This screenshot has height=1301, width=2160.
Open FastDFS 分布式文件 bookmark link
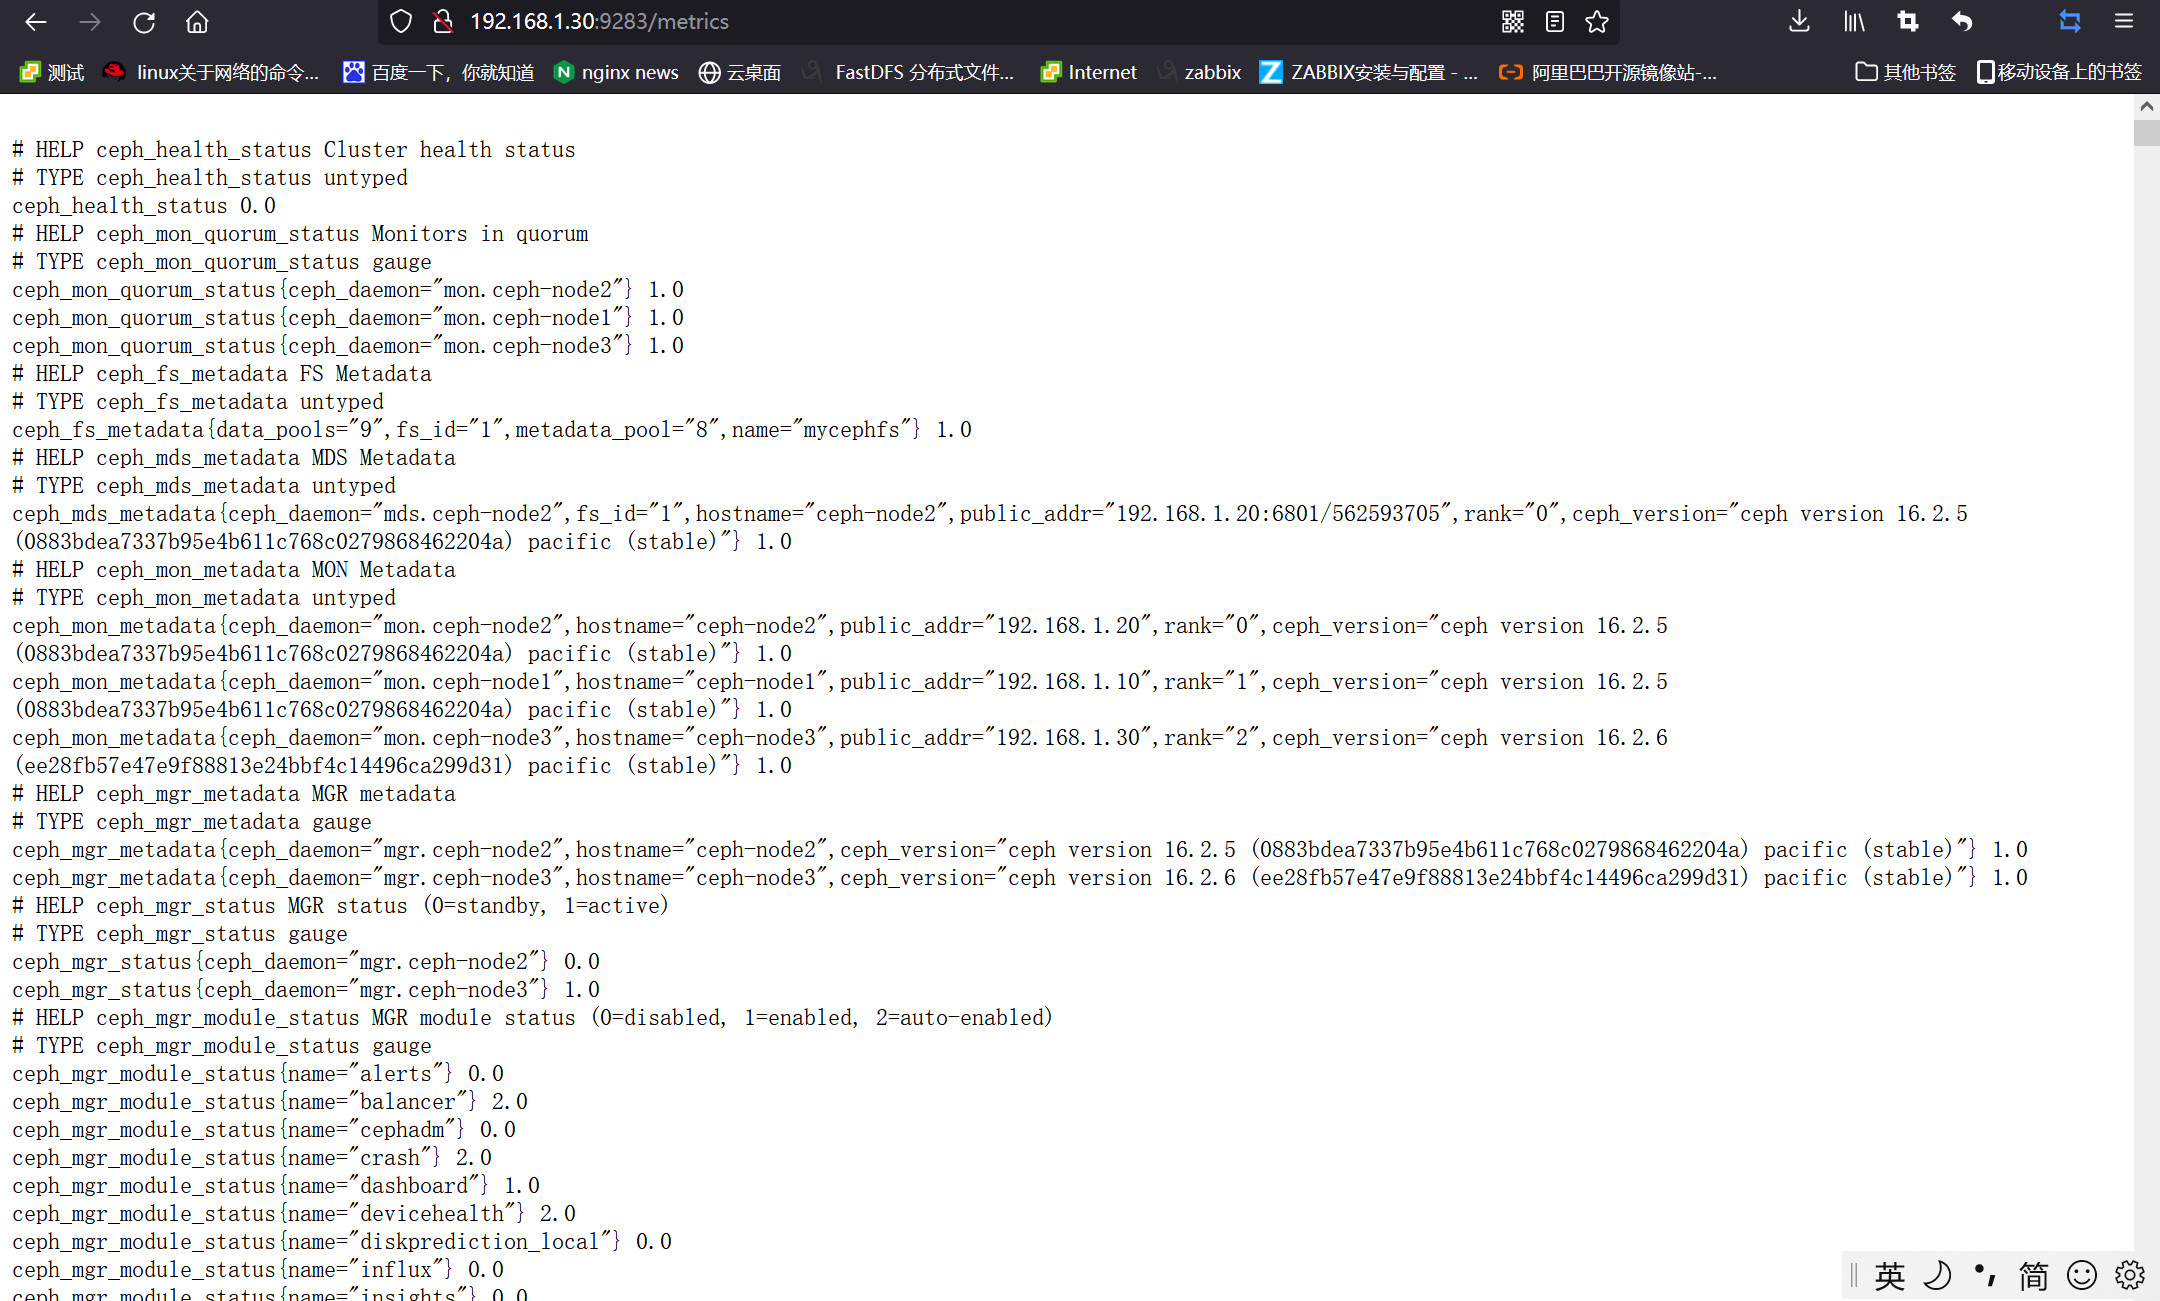tap(910, 72)
